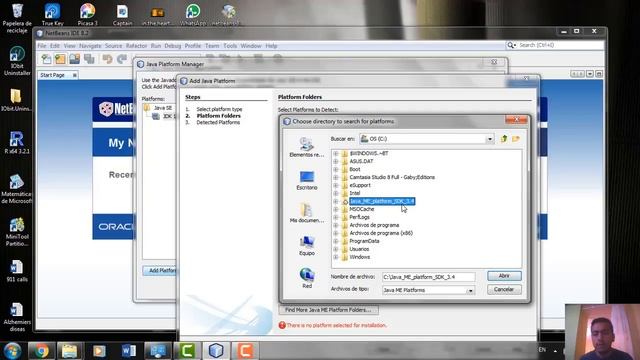Click NetBeans New File toolbar icon
640x360 pixels.
tap(47, 59)
